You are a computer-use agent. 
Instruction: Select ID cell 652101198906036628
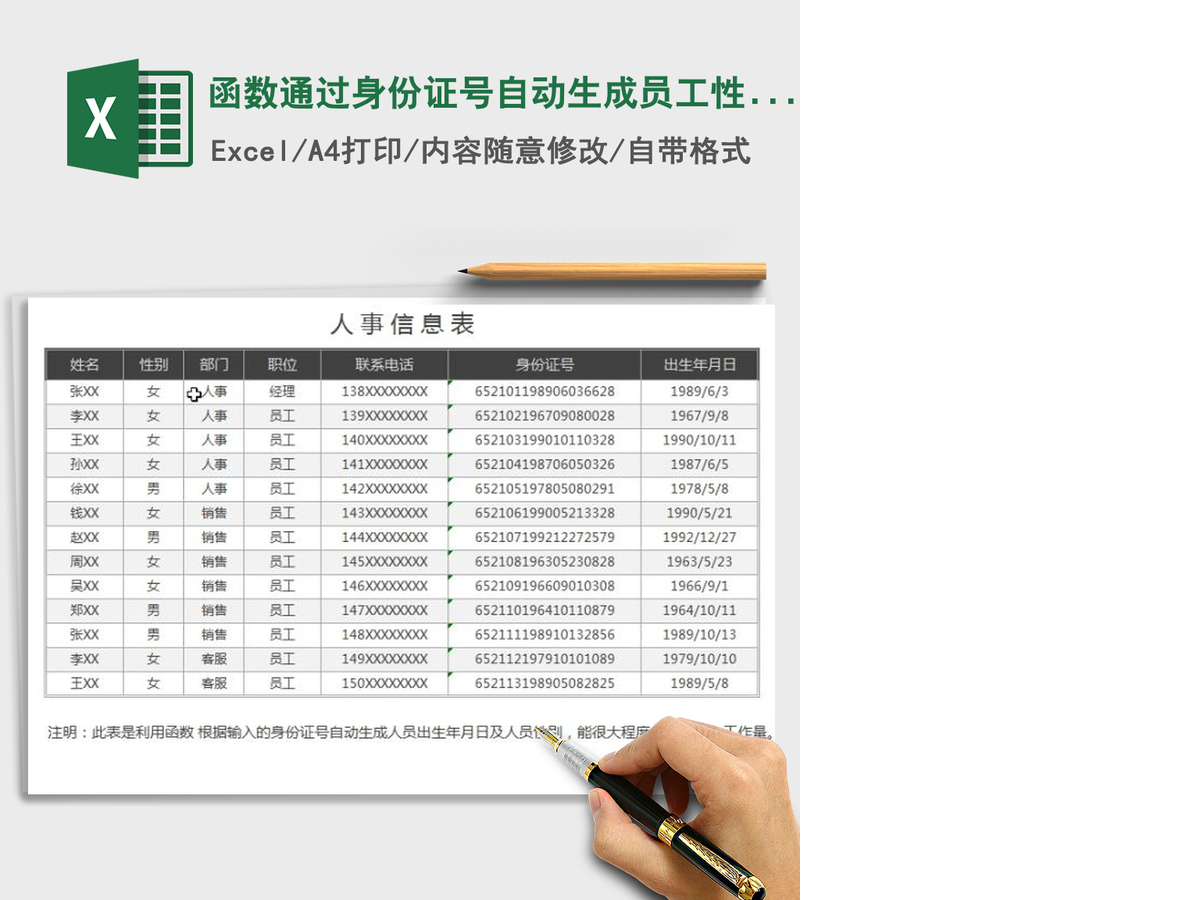[x=544, y=392]
